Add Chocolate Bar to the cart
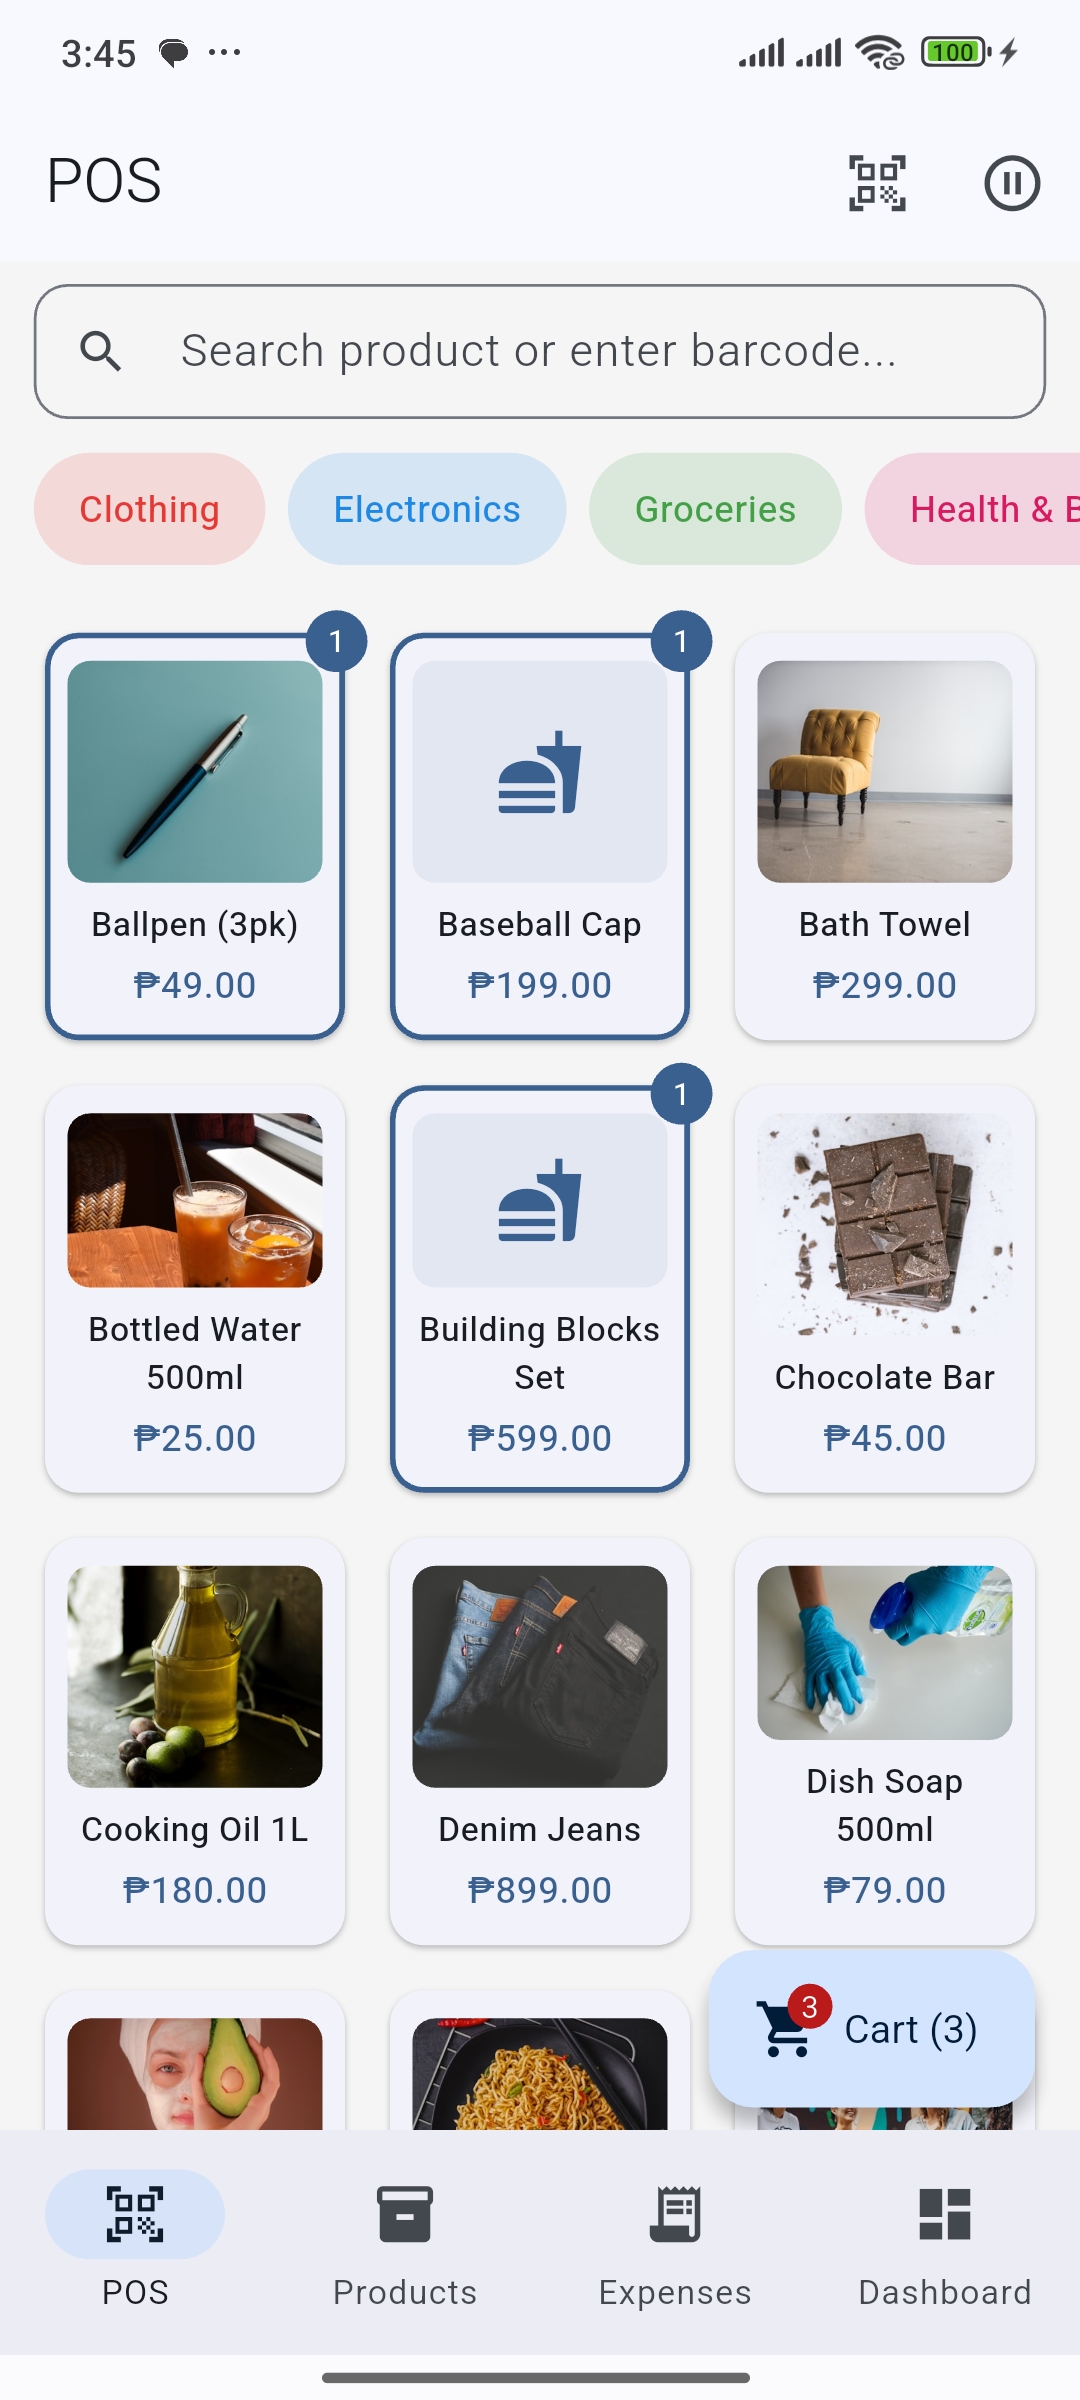The height and width of the screenshot is (2400, 1080). point(885,1289)
